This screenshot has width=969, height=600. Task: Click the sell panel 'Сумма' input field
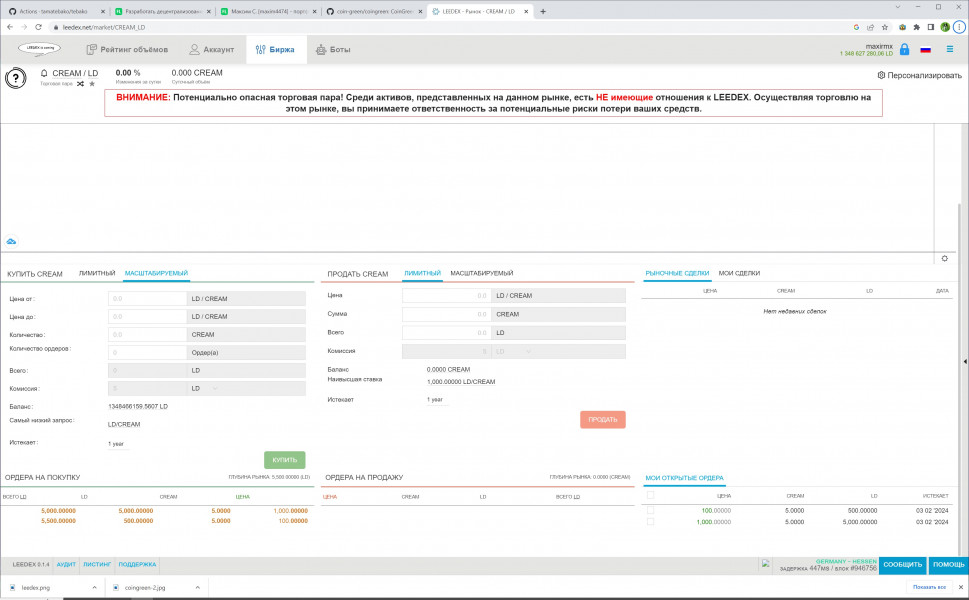(446, 314)
